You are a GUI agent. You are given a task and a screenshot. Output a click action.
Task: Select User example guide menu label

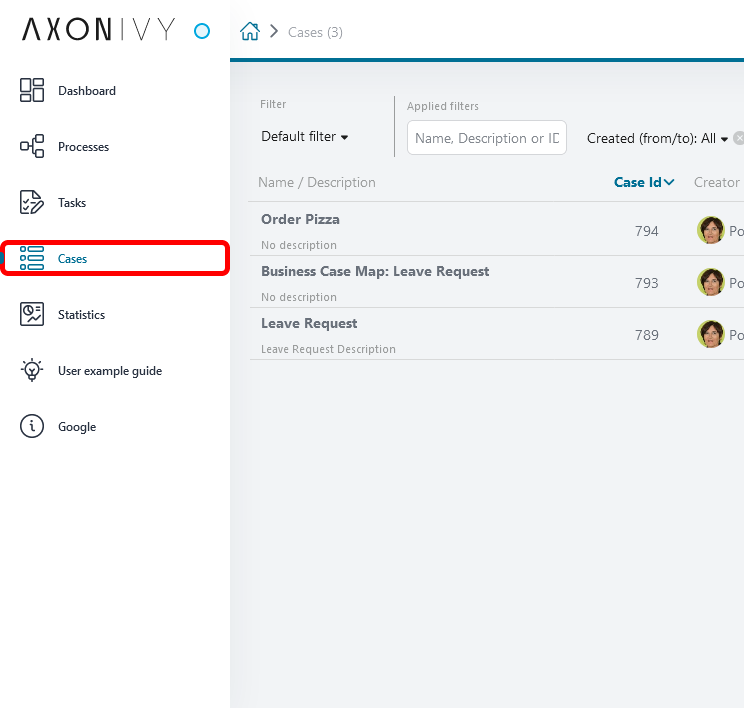click(110, 371)
